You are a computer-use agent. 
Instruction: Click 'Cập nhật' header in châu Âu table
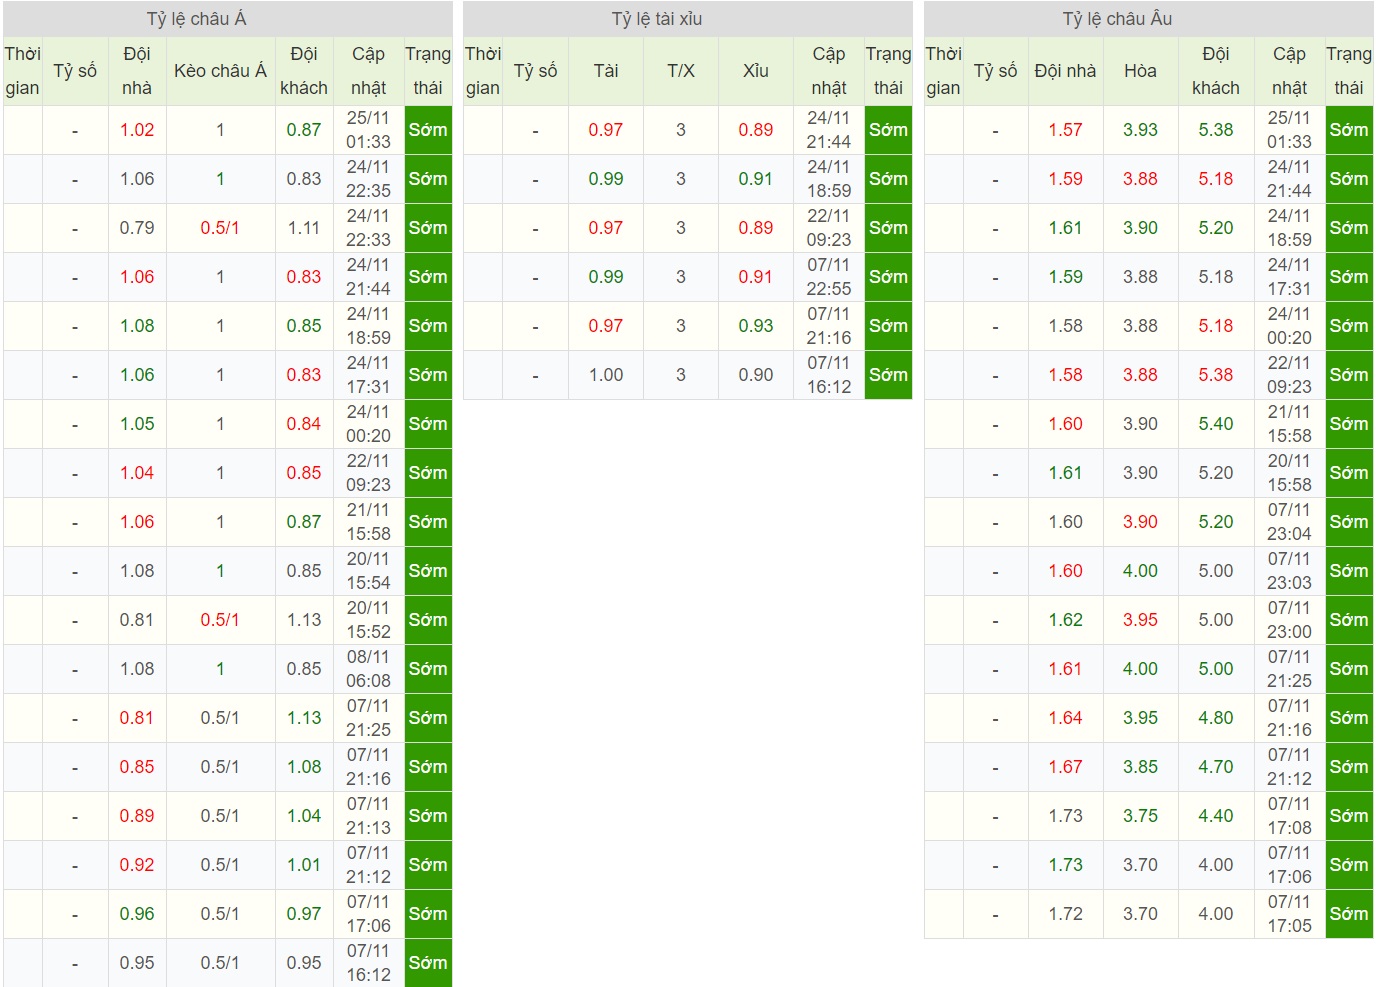(1290, 71)
